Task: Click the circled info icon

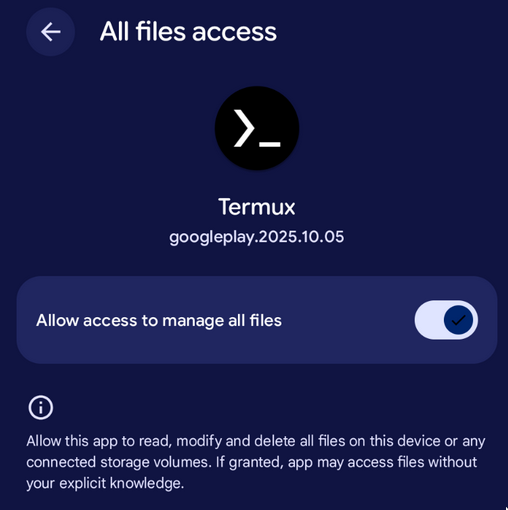Action: click(x=41, y=407)
